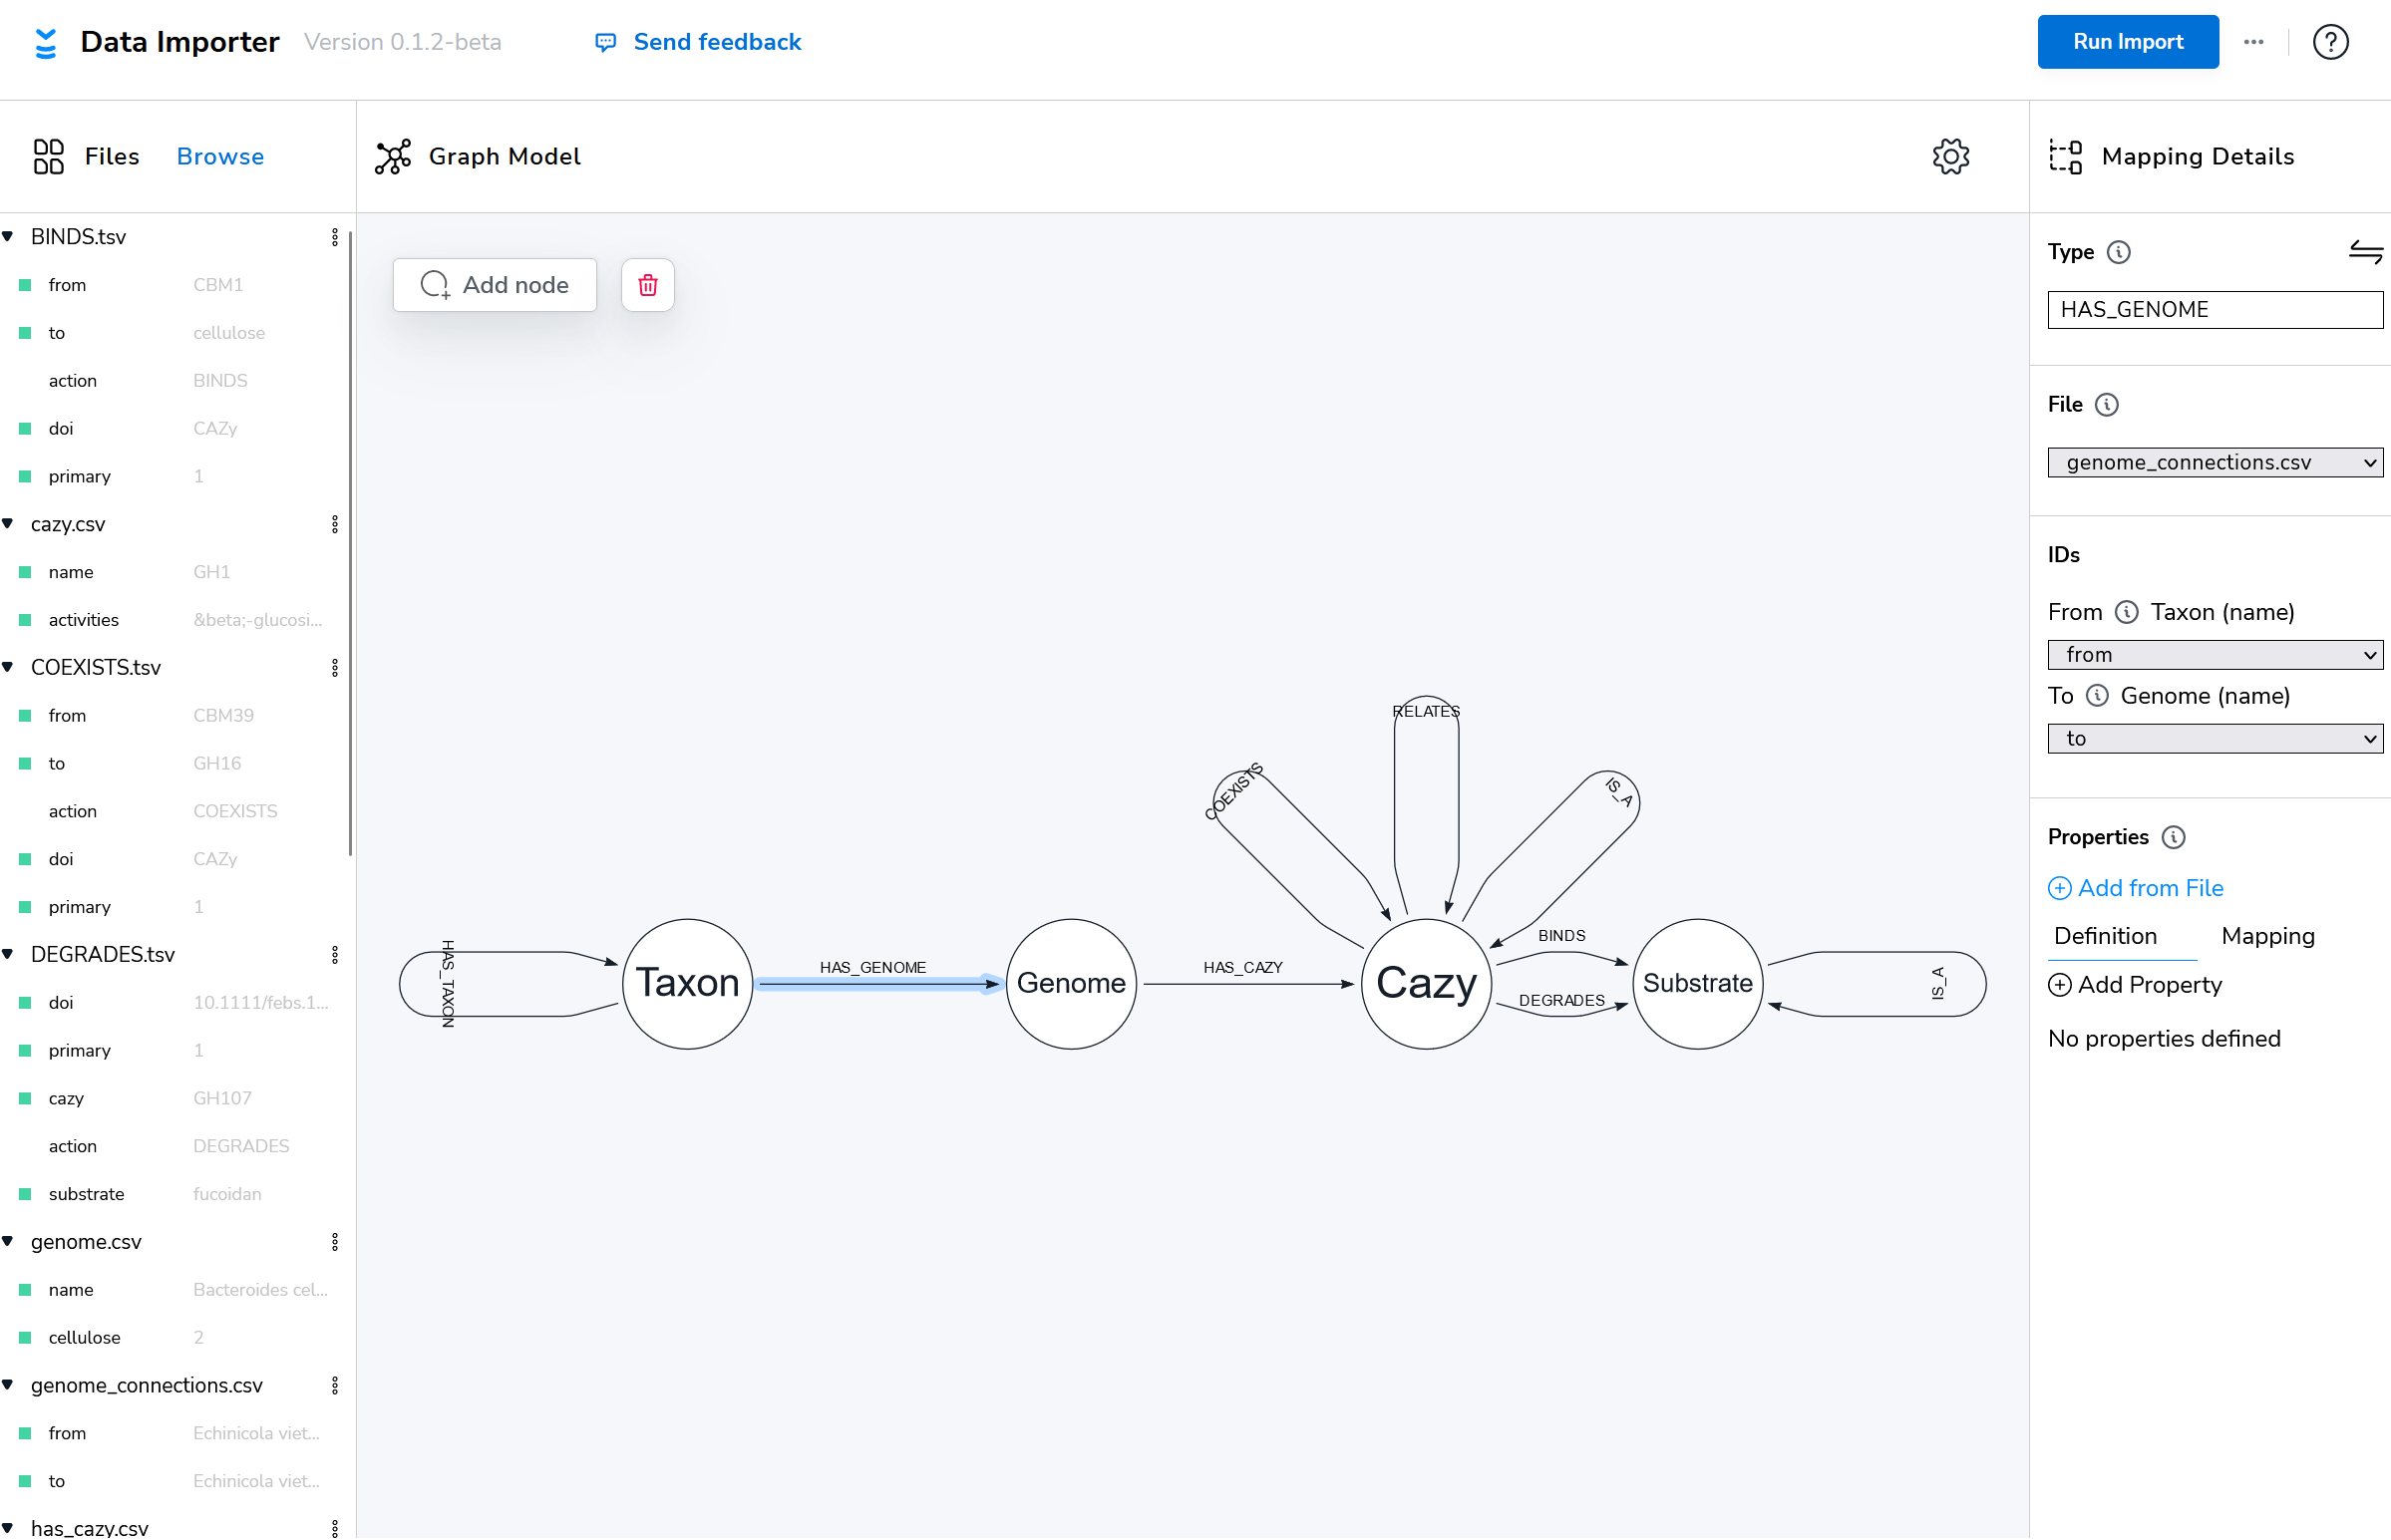The image size is (2391, 1540).
Task: Click the trash delete icon
Action: (647, 285)
